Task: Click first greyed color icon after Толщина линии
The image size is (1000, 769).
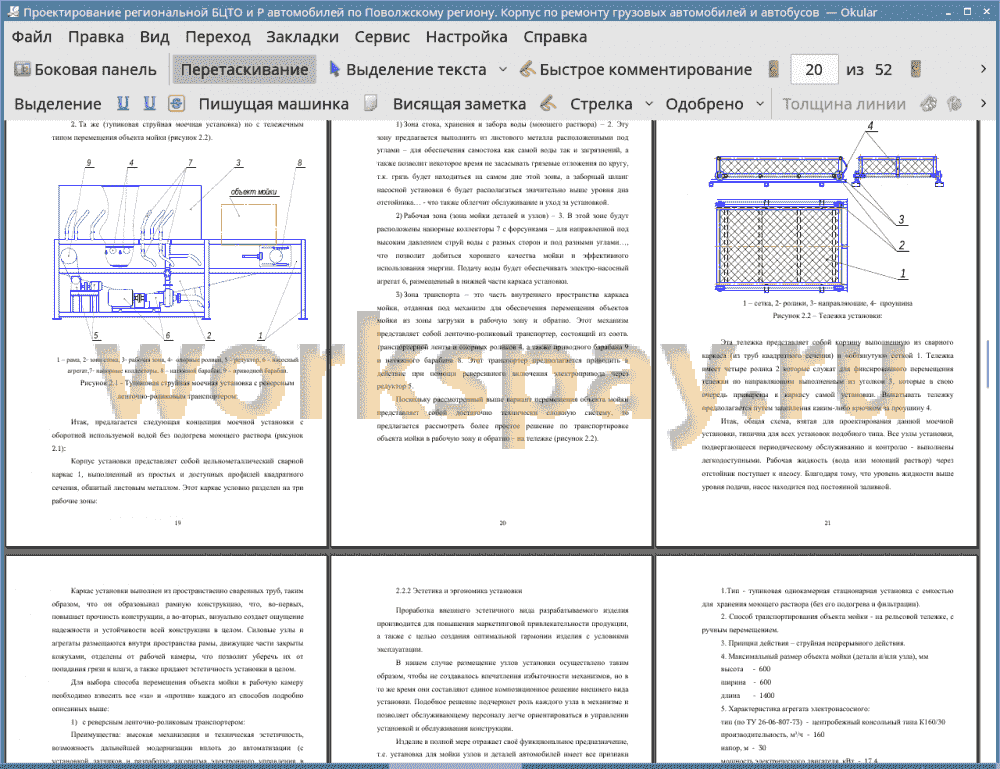Action: [x=929, y=103]
